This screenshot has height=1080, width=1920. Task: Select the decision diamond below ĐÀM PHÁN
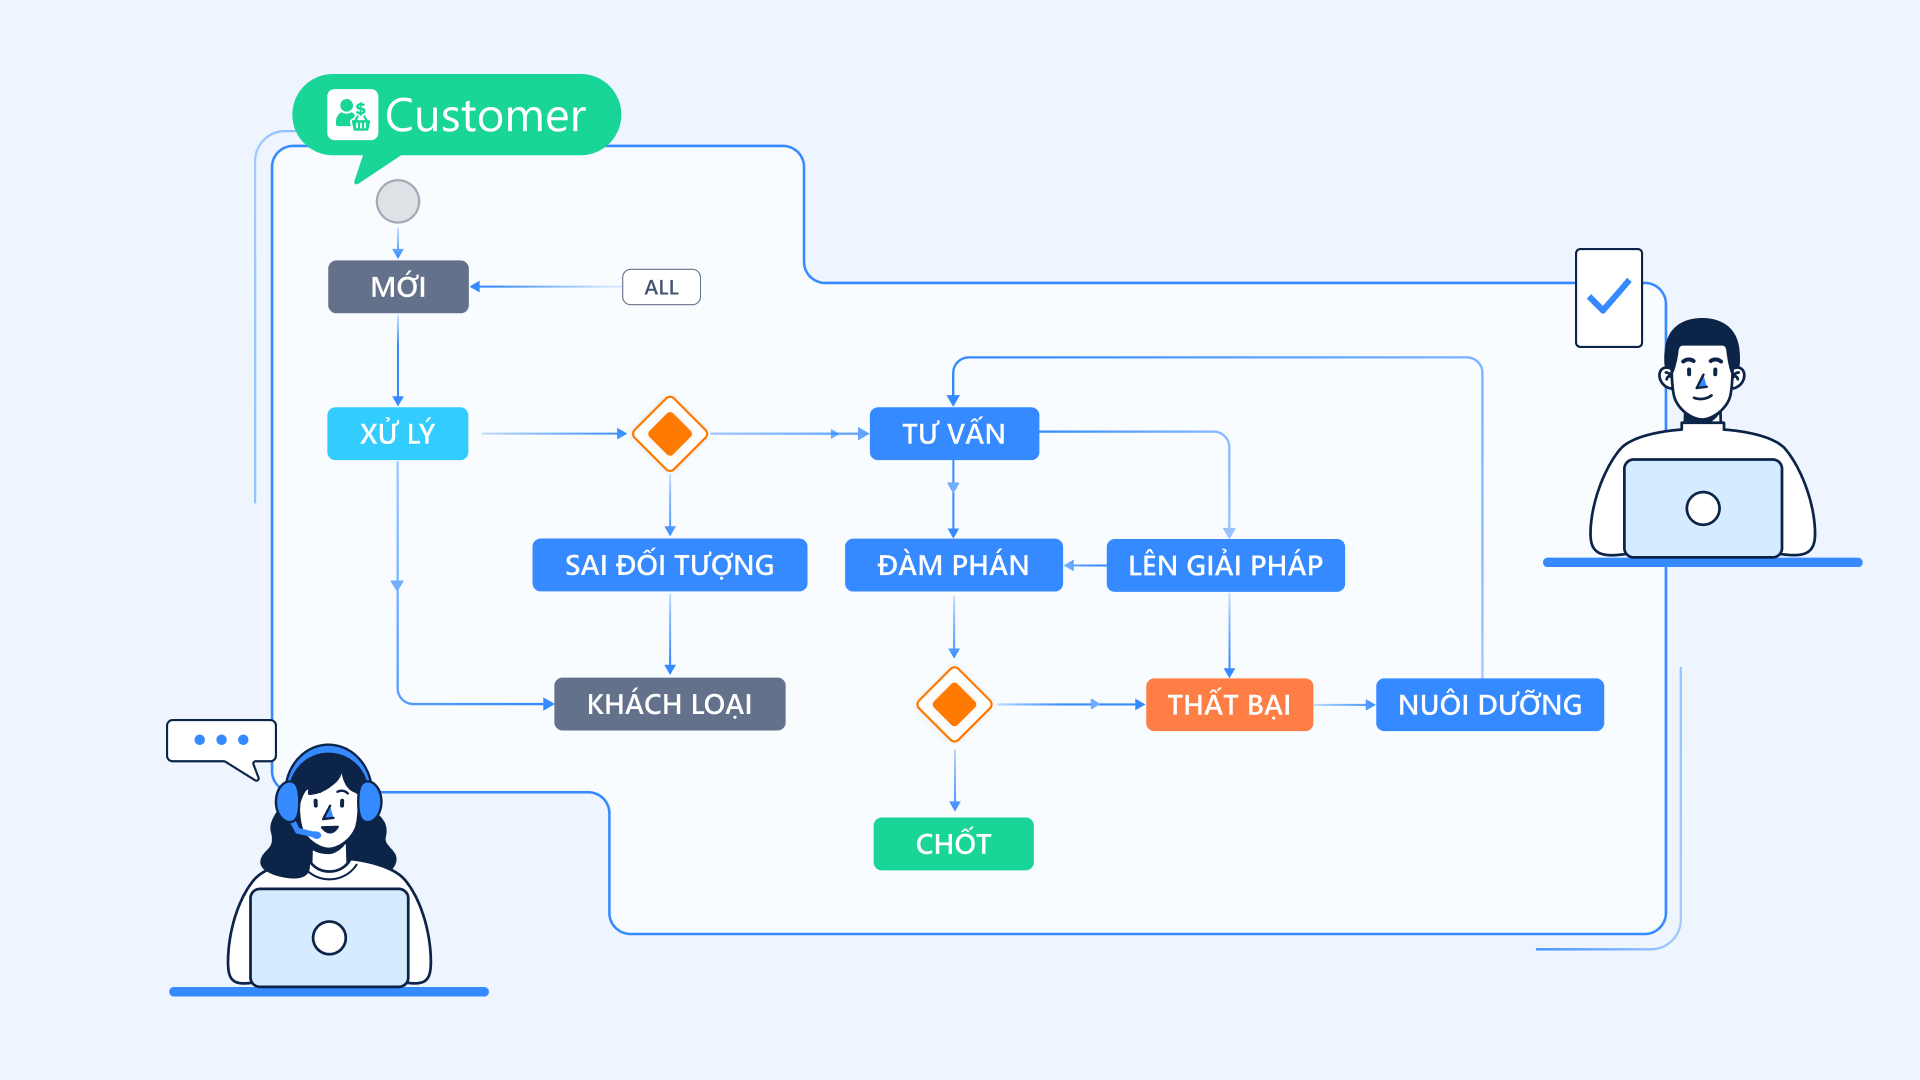click(x=953, y=704)
